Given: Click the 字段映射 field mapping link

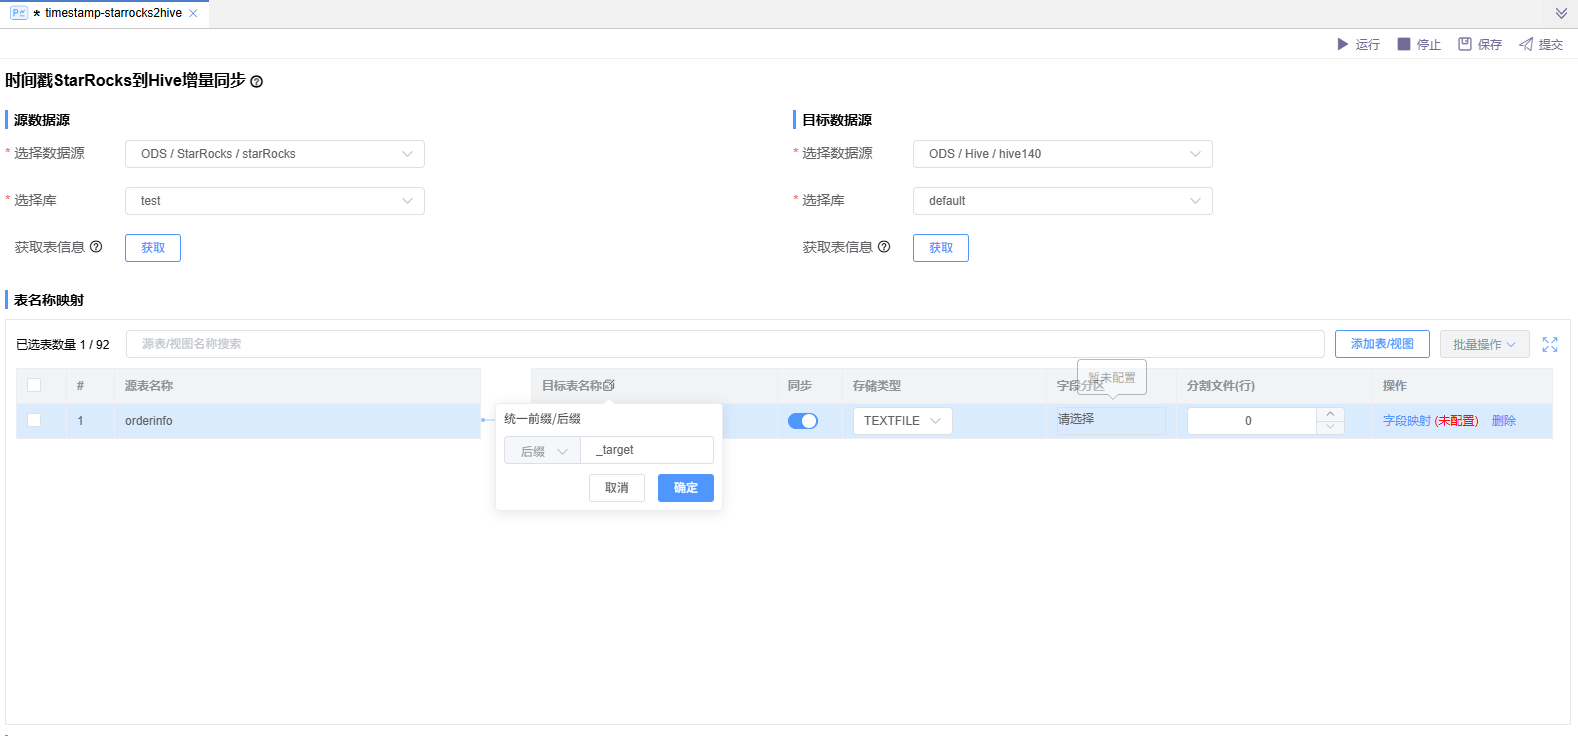Looking at the screenshot, I should 1406,421.
